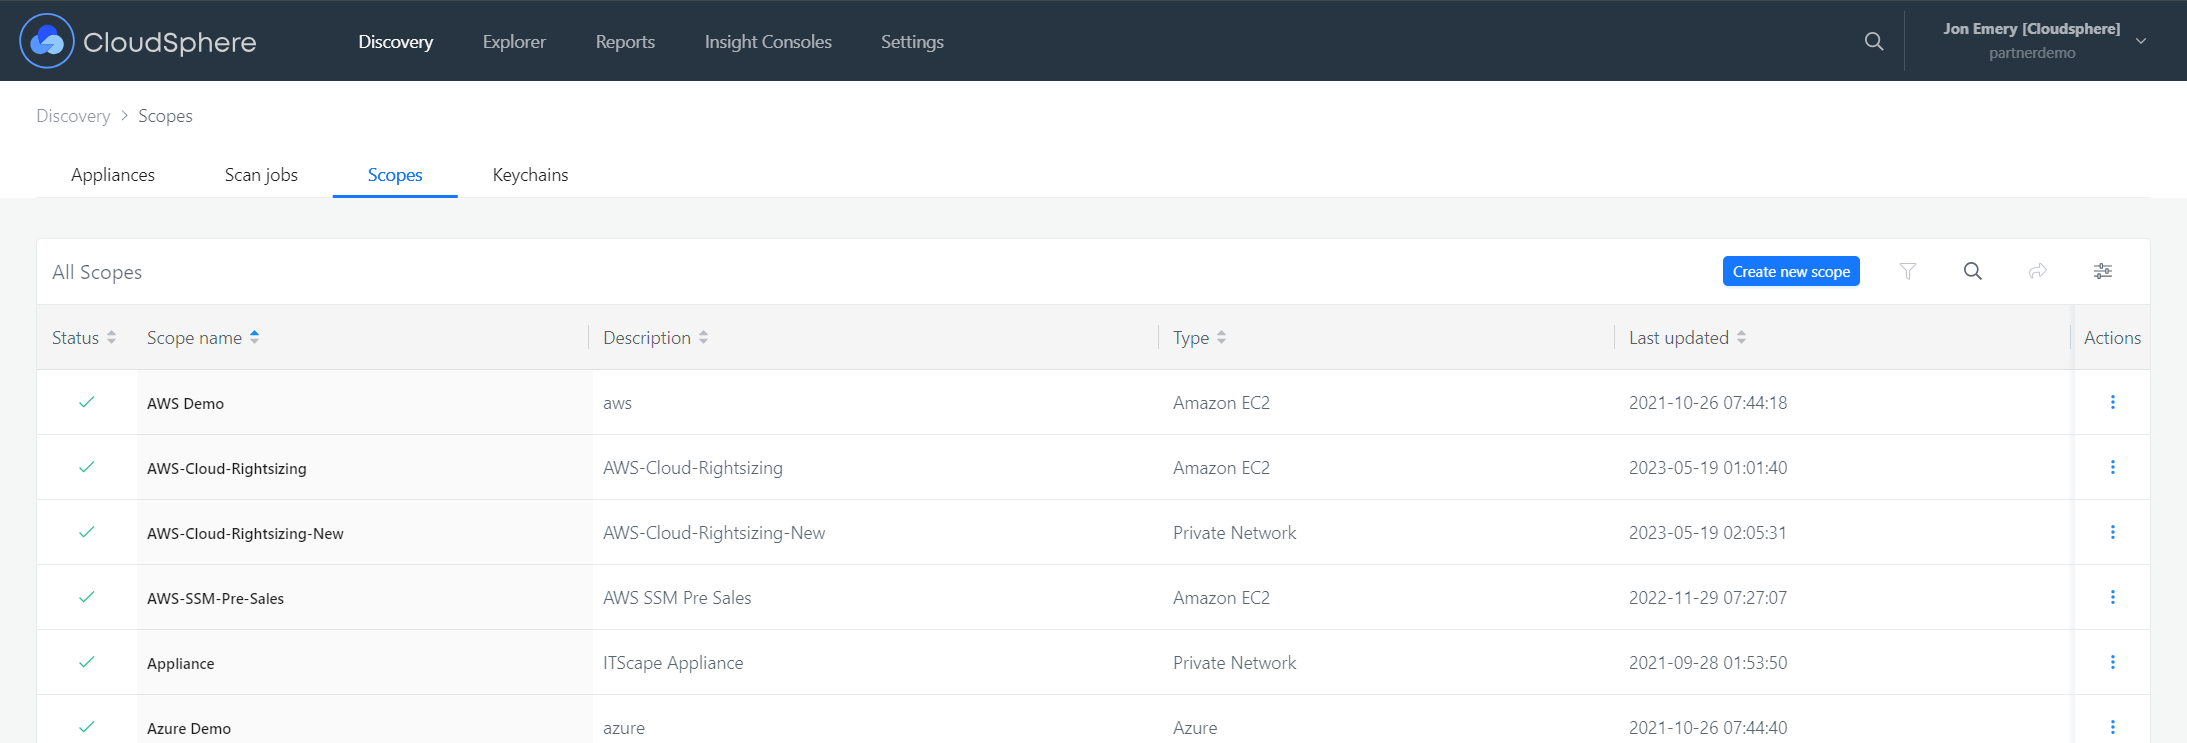Open the Discovery top menu
Screen dimensions: 2187x743
[x=396, y=42]
